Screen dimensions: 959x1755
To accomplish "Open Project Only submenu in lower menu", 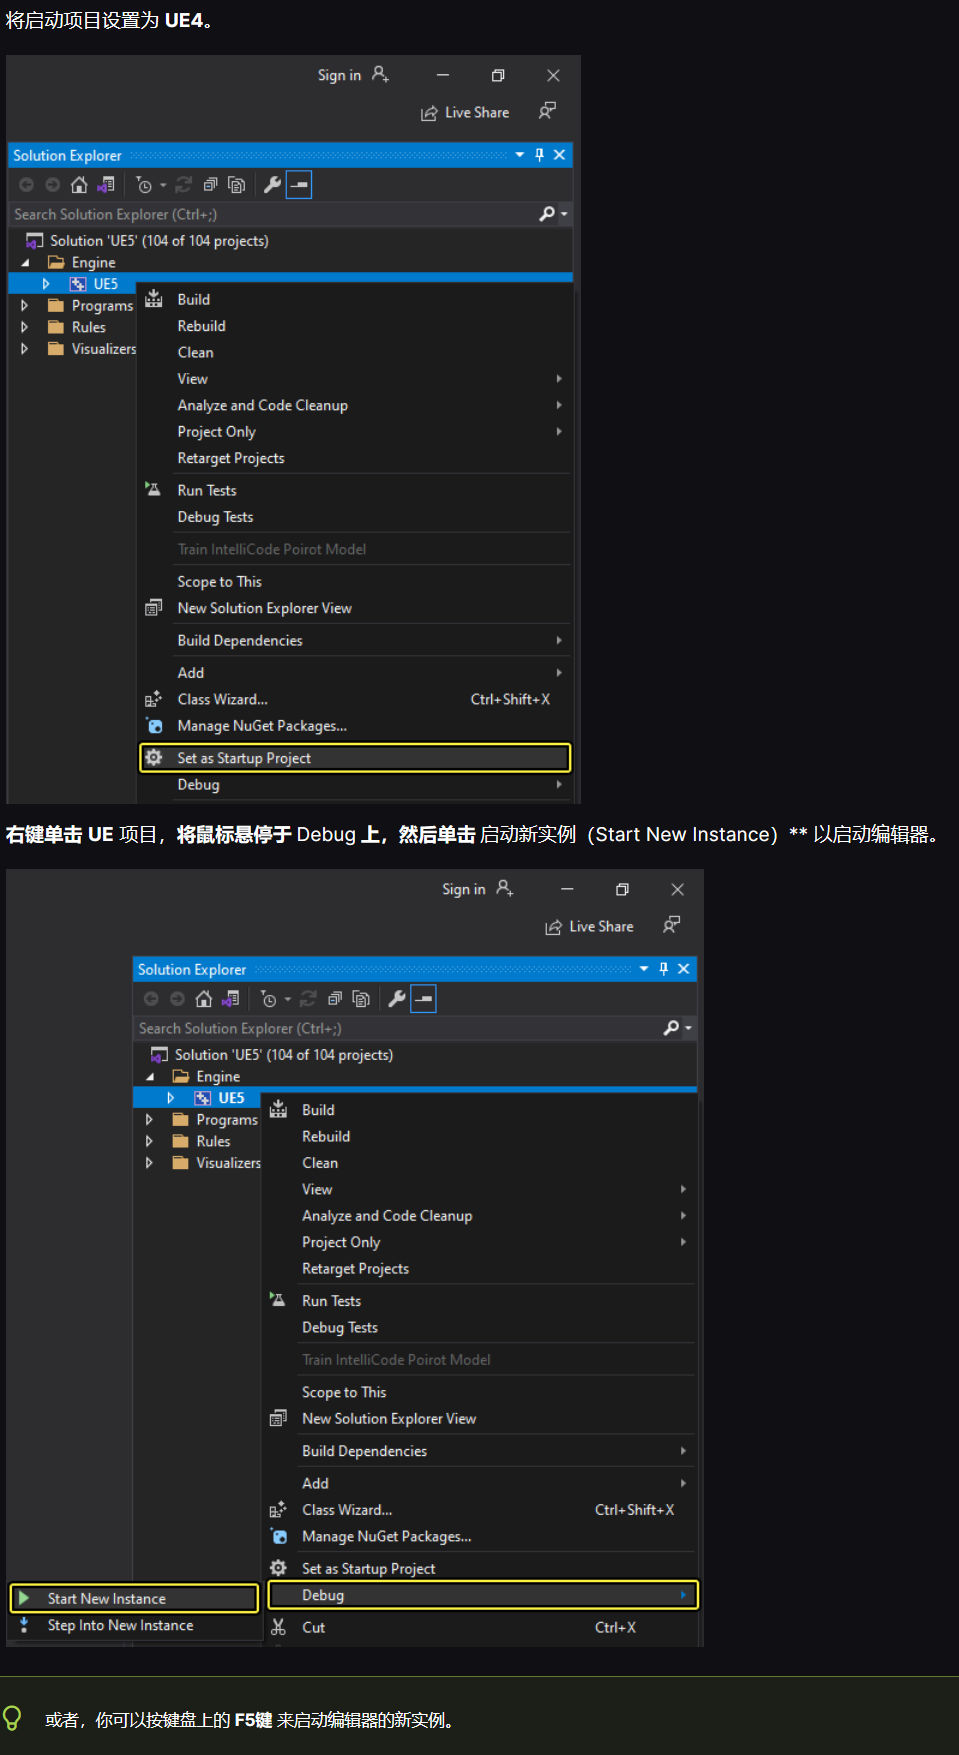I will coord(479,1242).
